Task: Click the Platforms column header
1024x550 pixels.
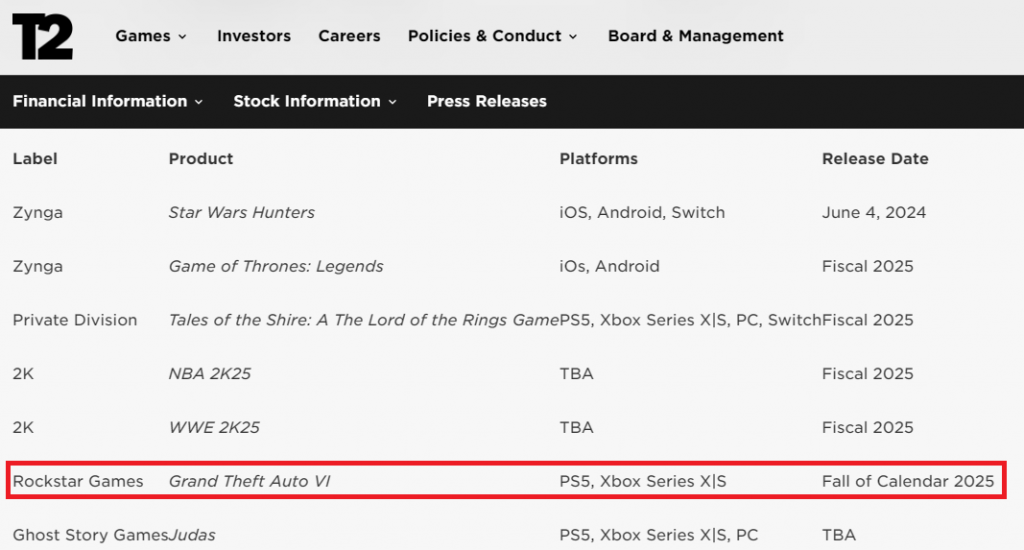Action: click(598, 158)
